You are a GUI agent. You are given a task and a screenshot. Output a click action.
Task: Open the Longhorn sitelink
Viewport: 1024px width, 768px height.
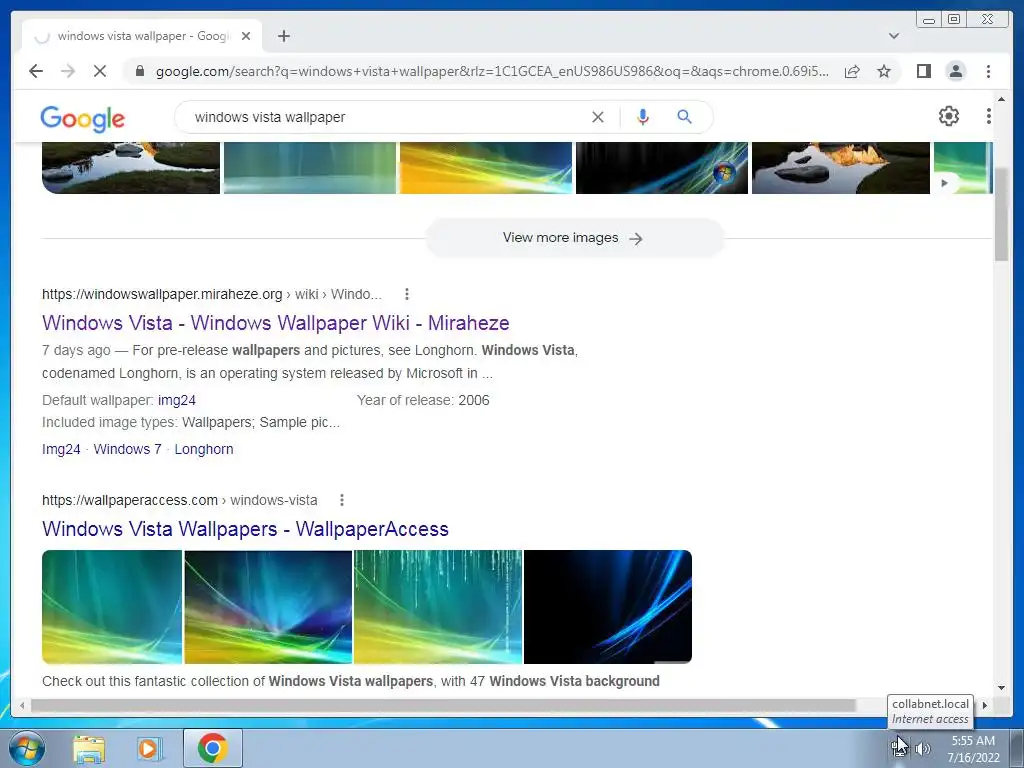coord(204,449)
